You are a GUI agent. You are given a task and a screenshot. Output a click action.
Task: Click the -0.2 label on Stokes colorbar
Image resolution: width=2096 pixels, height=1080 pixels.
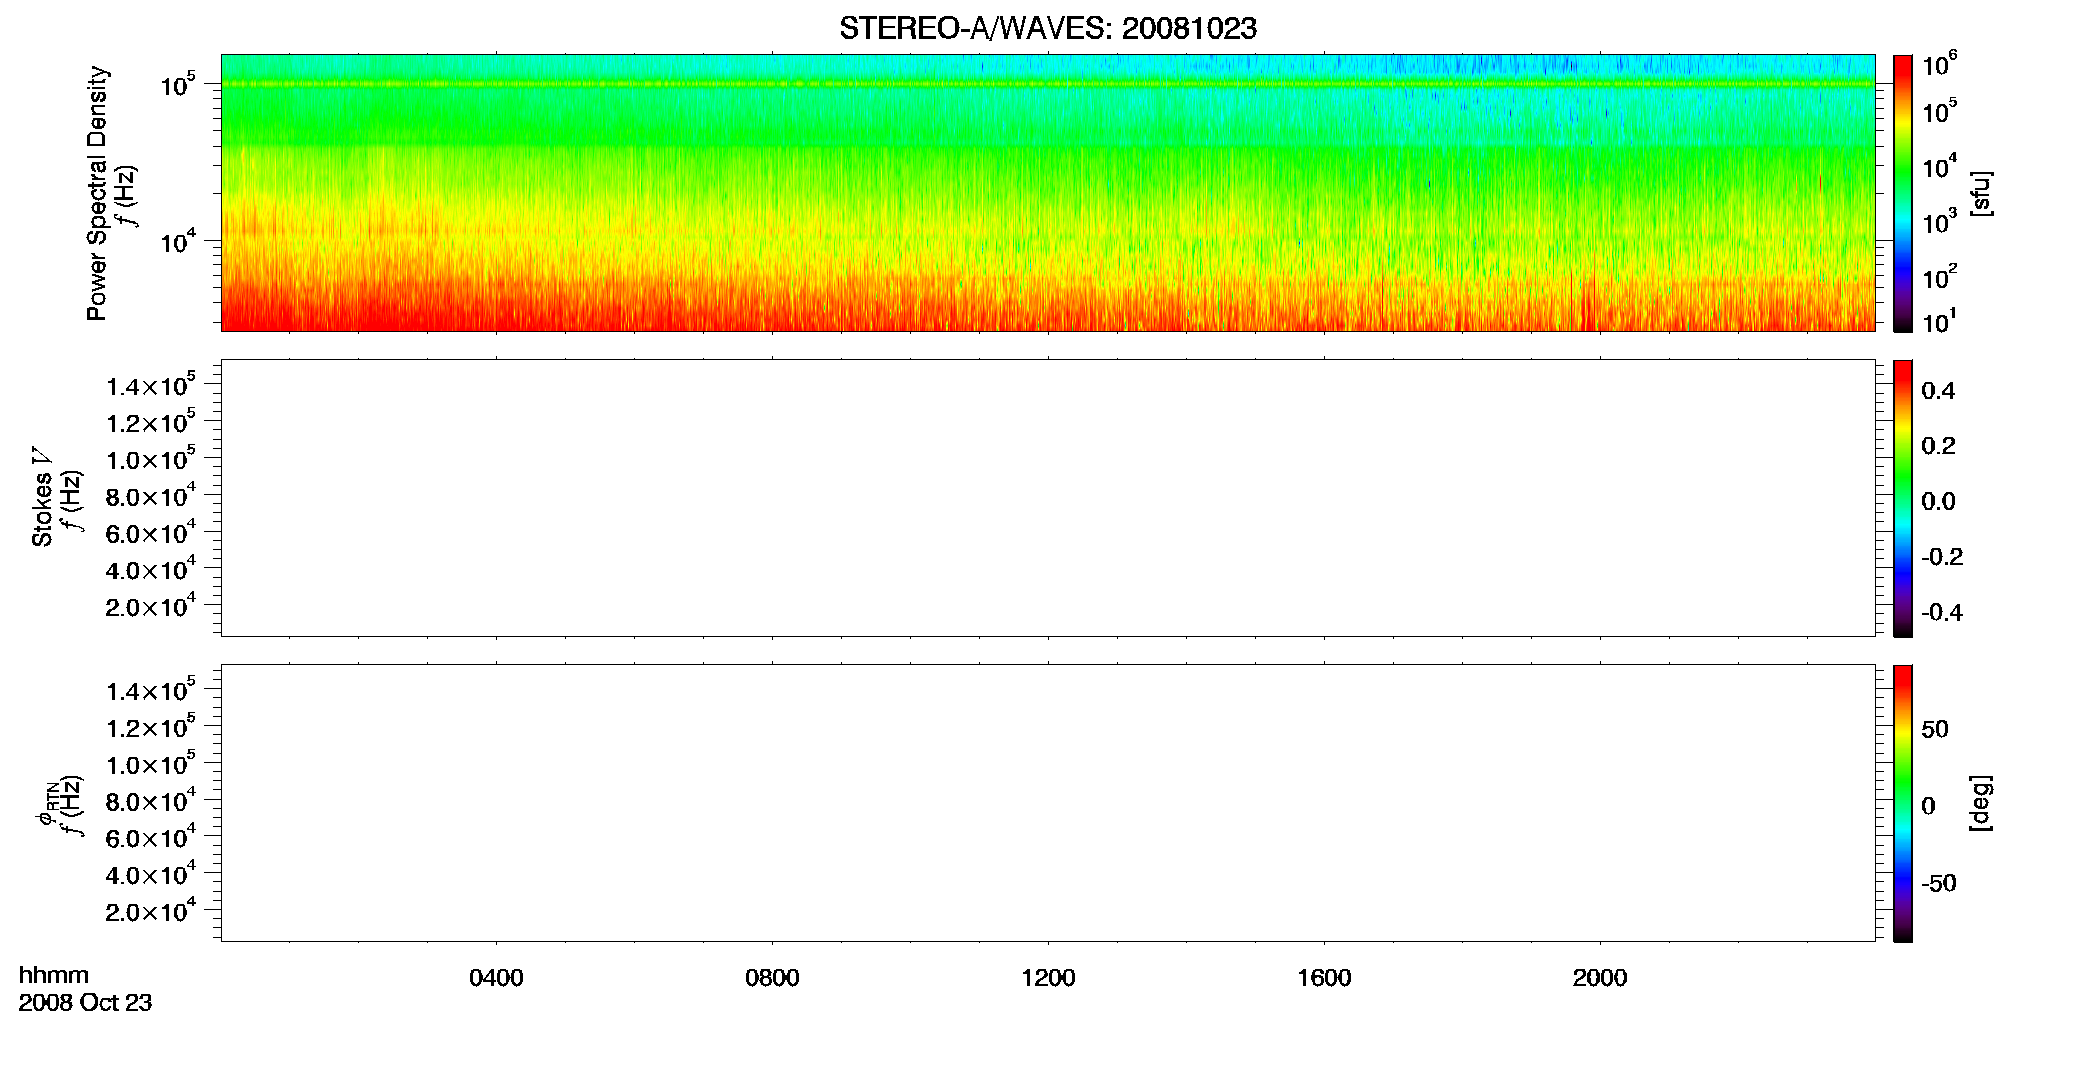point(1942,557)
